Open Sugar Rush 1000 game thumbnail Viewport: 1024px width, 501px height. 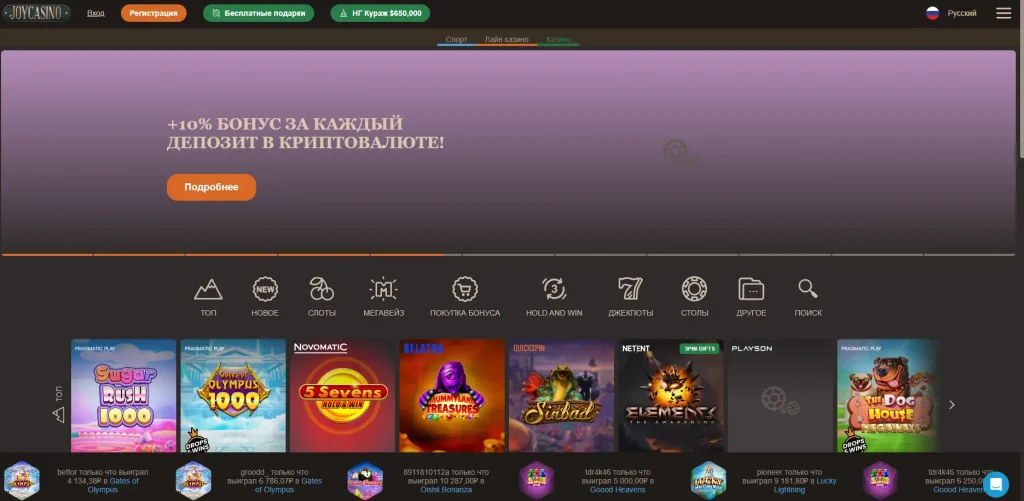tap(123, 396)
